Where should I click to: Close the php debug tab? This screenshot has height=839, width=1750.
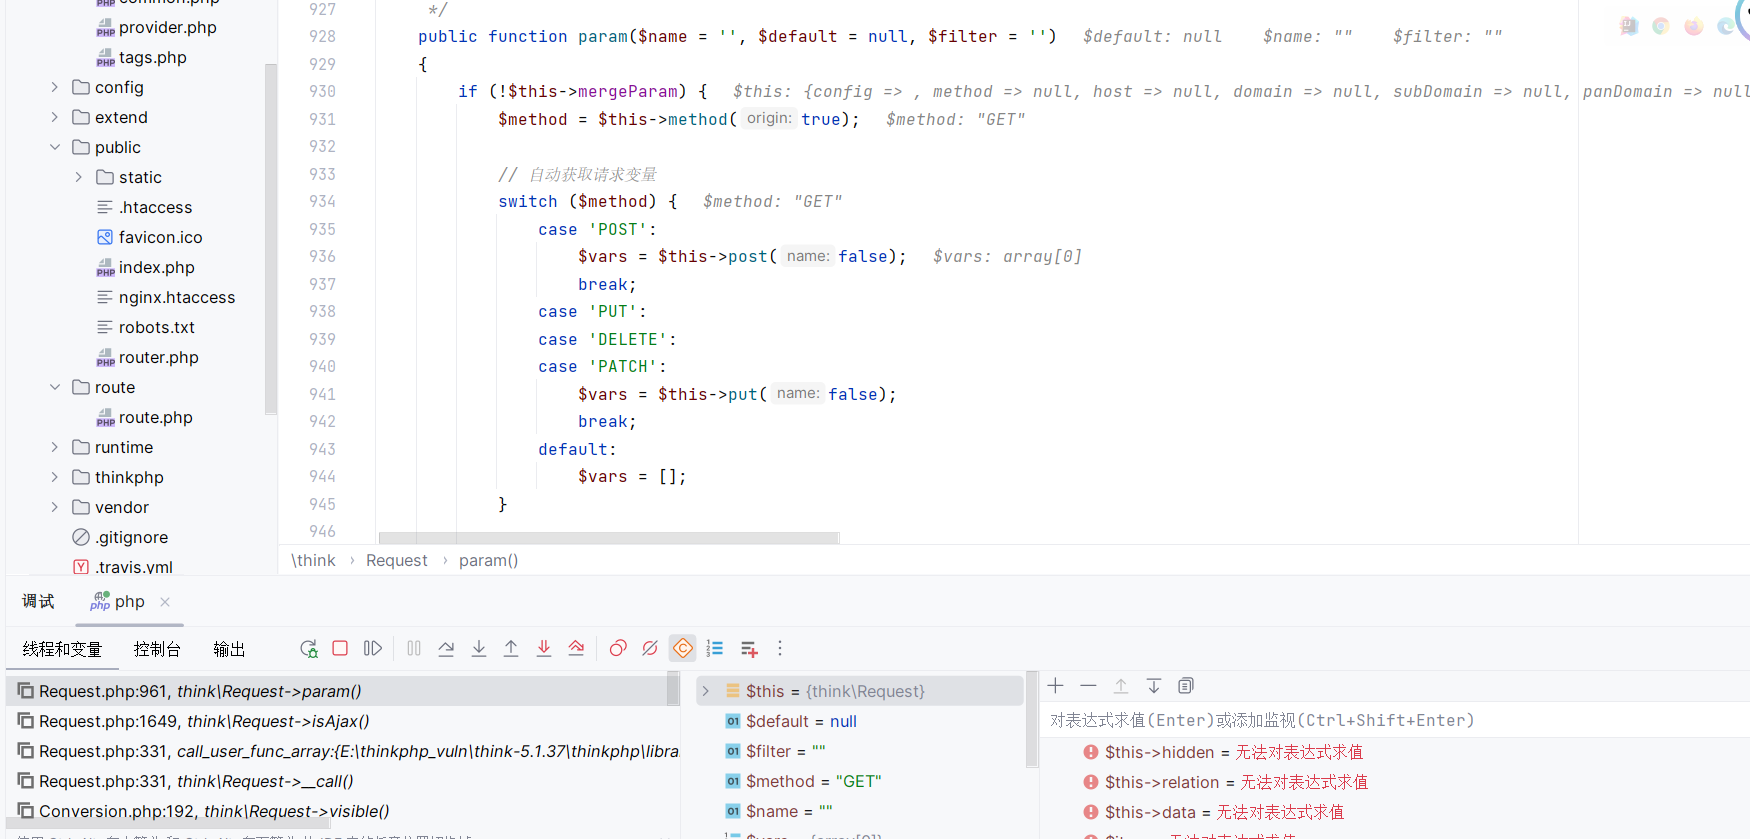(x=165, y=601)
